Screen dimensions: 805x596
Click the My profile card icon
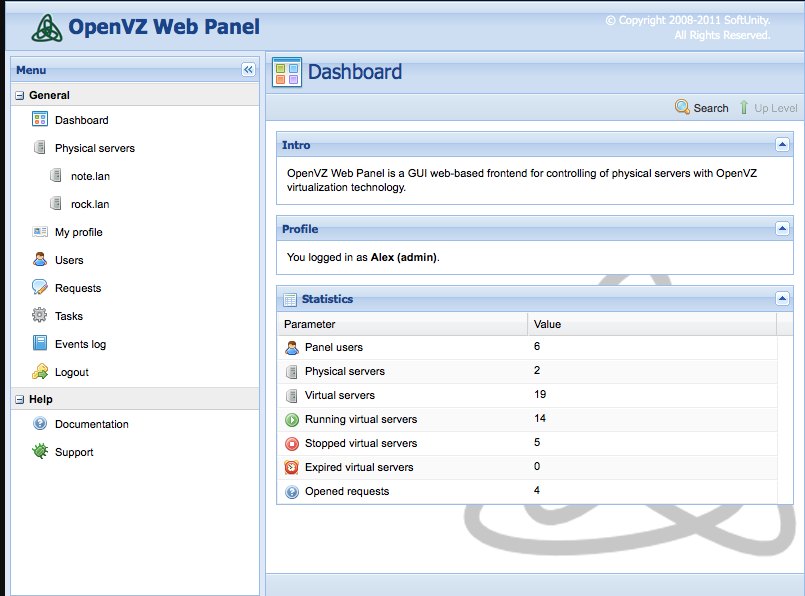[40, 232]
